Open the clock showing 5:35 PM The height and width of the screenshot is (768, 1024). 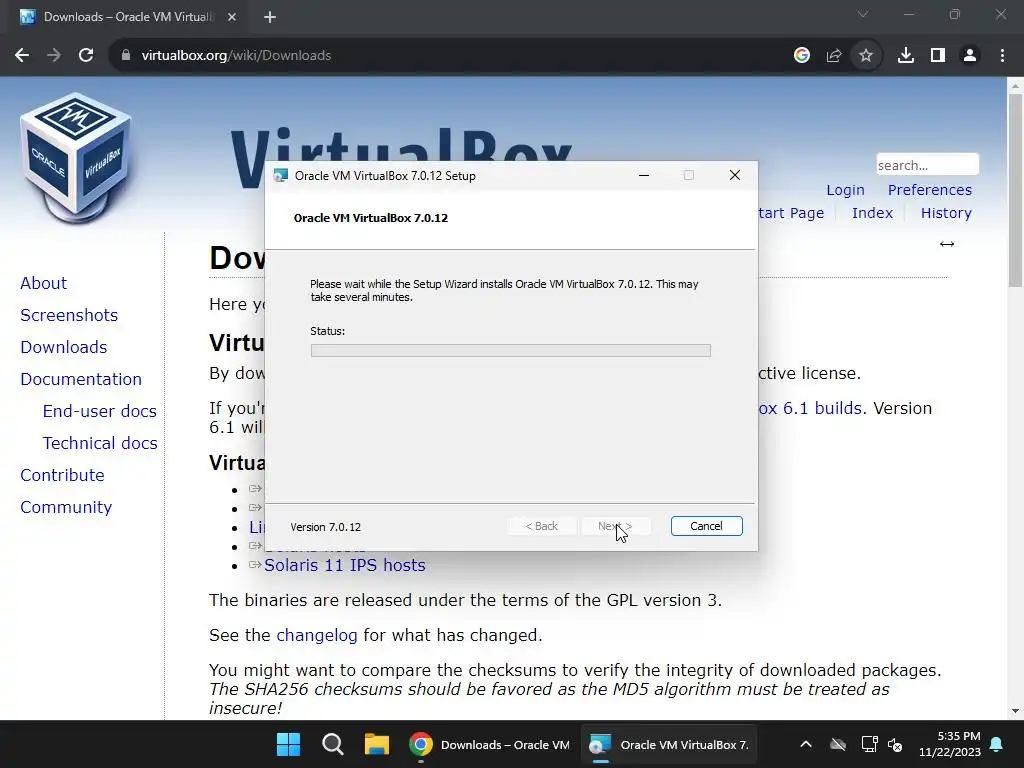(950, 744)
